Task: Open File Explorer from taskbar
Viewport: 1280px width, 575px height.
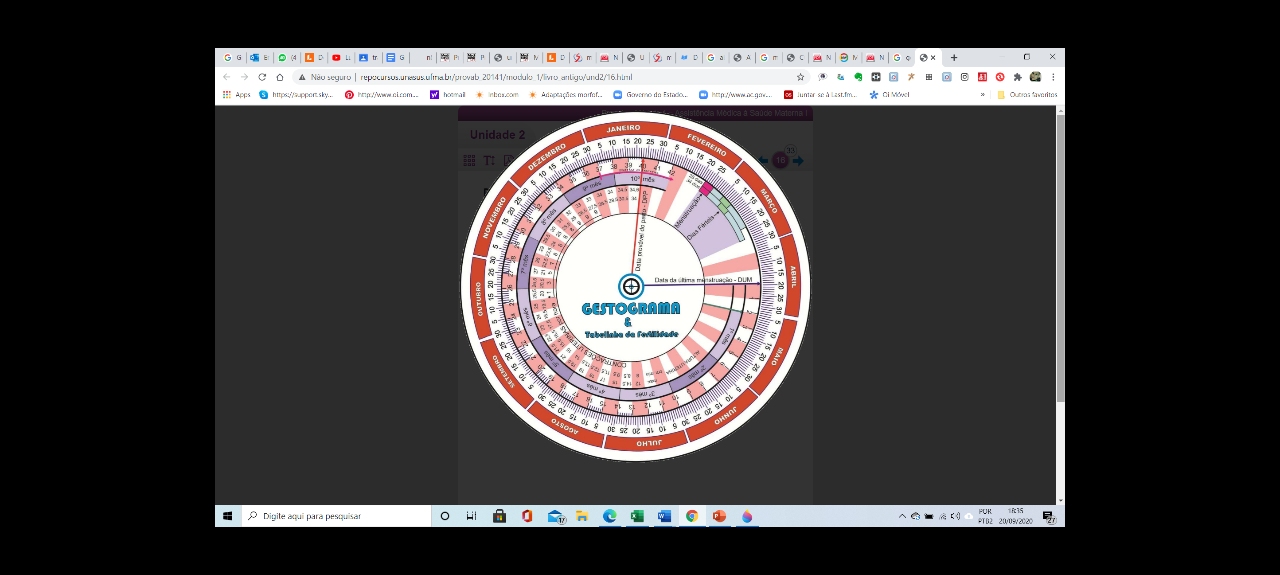Action: tap(582, 516)
